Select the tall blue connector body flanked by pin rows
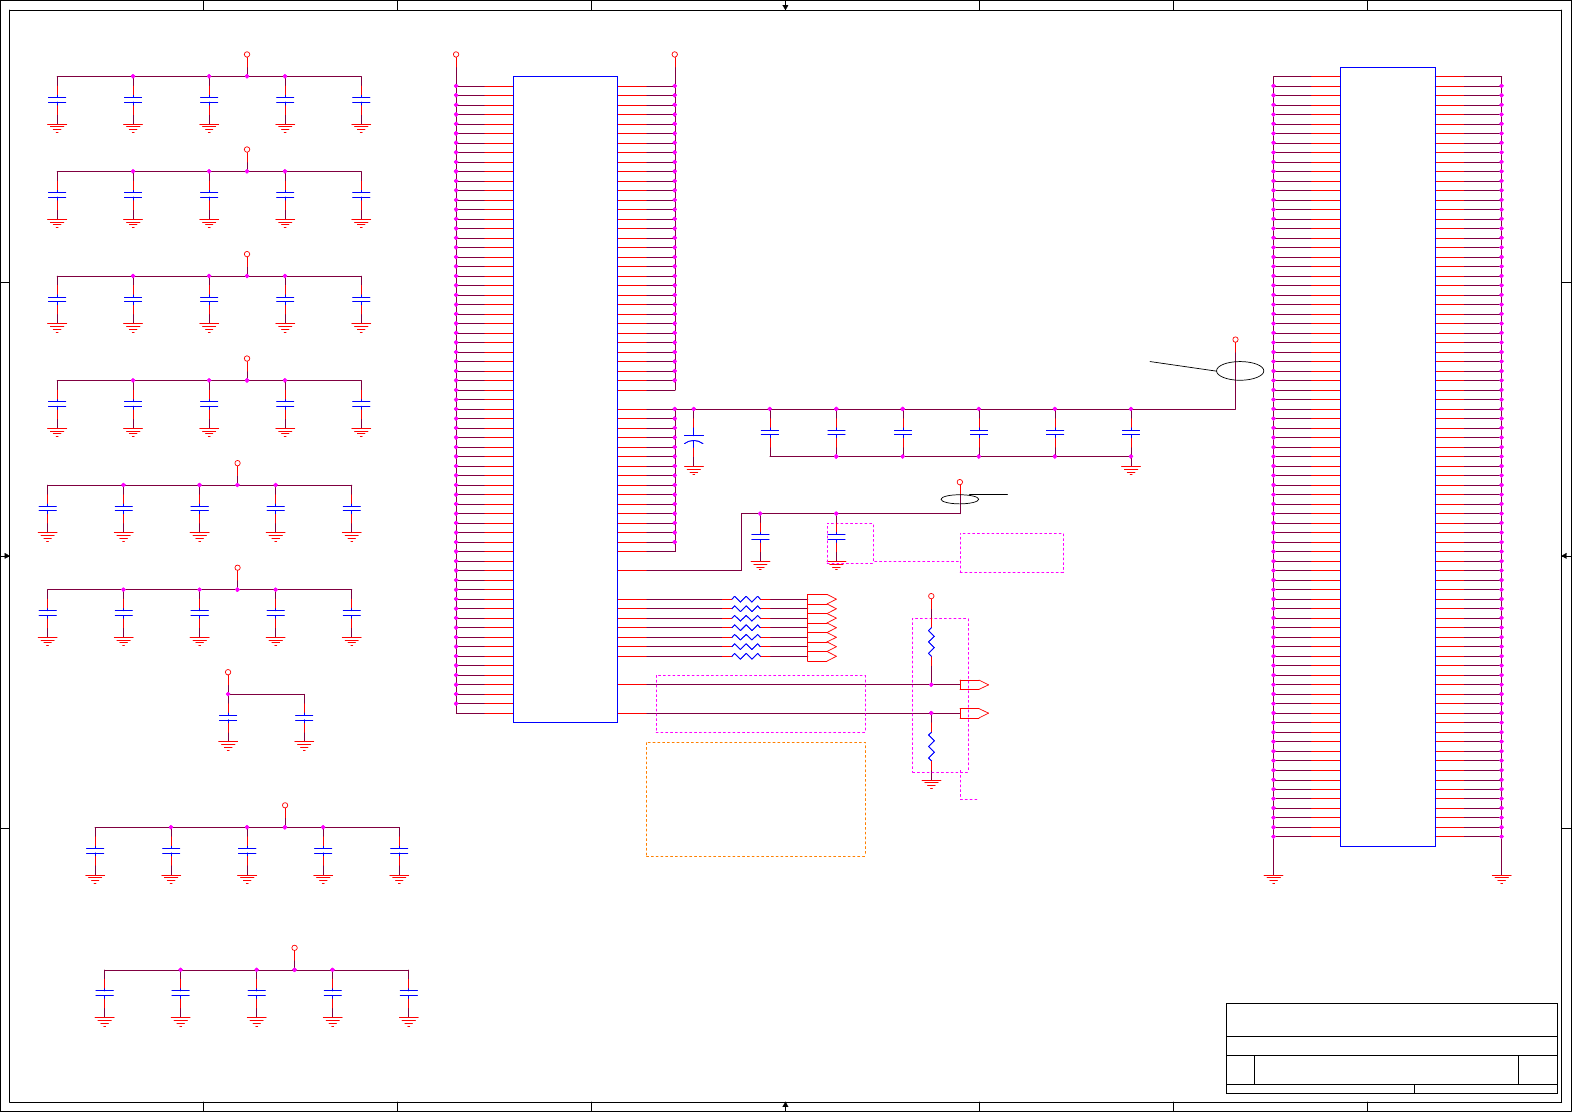 pos(1387,457)
